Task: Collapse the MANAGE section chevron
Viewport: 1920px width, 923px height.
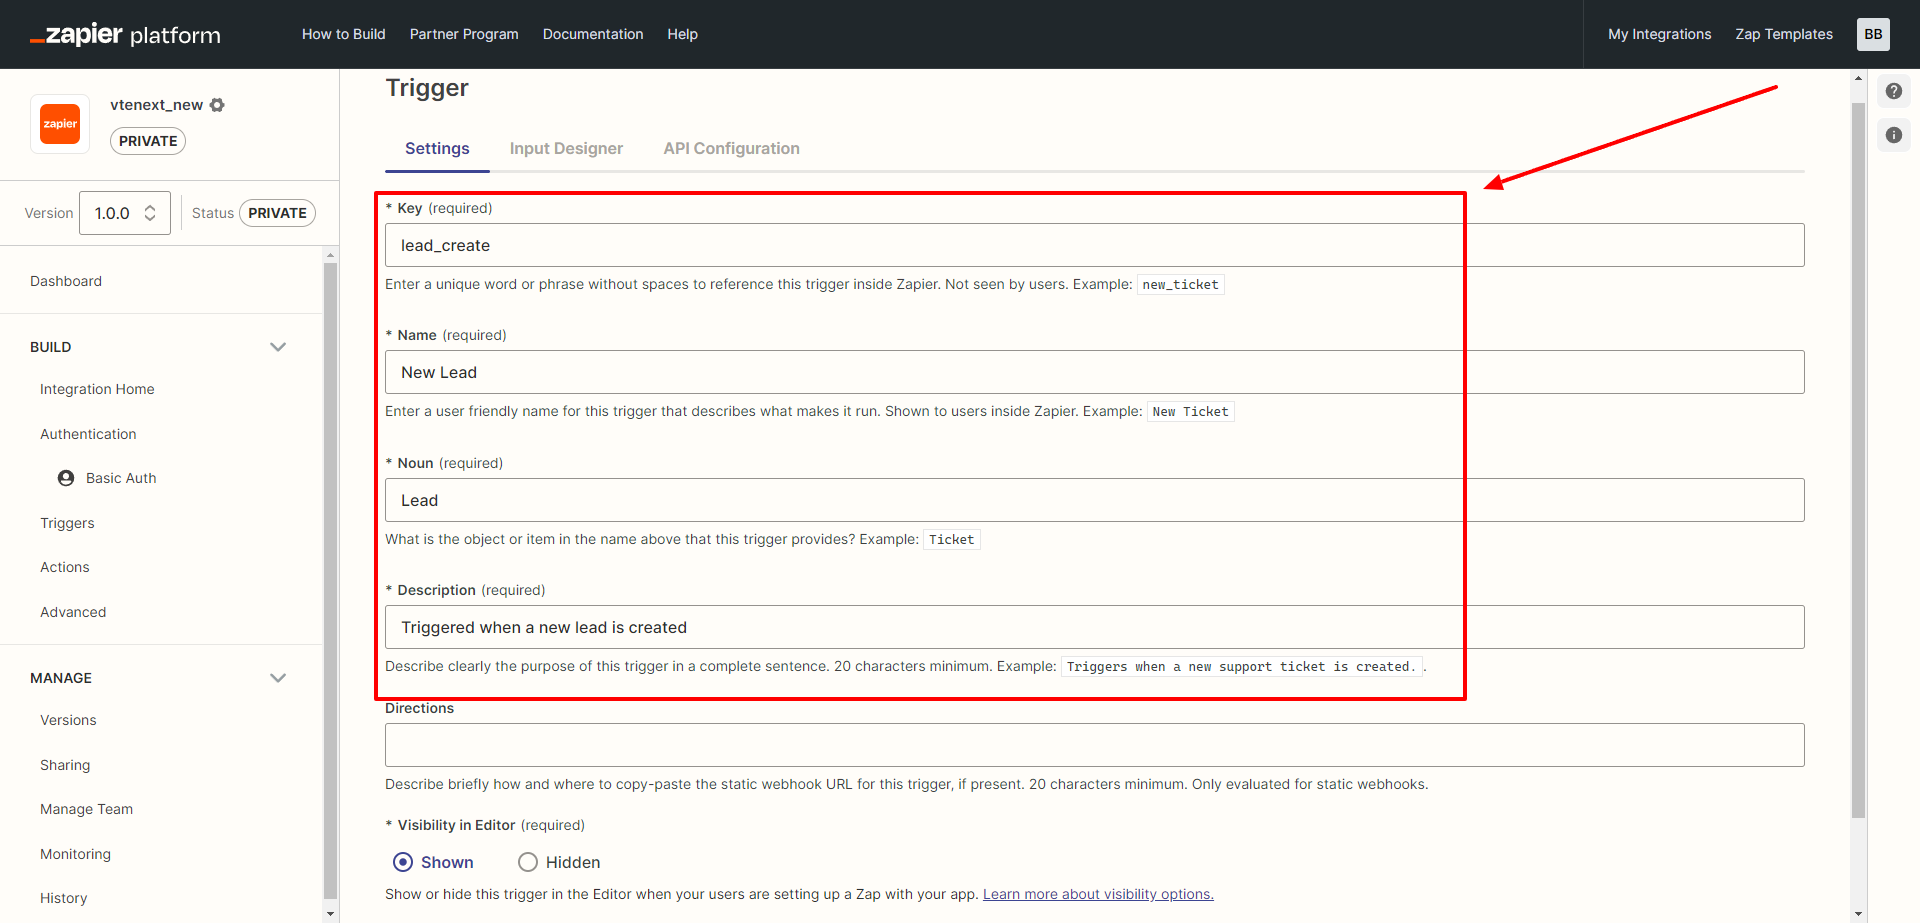Action: pyautogui.click(x=278, y=678)
